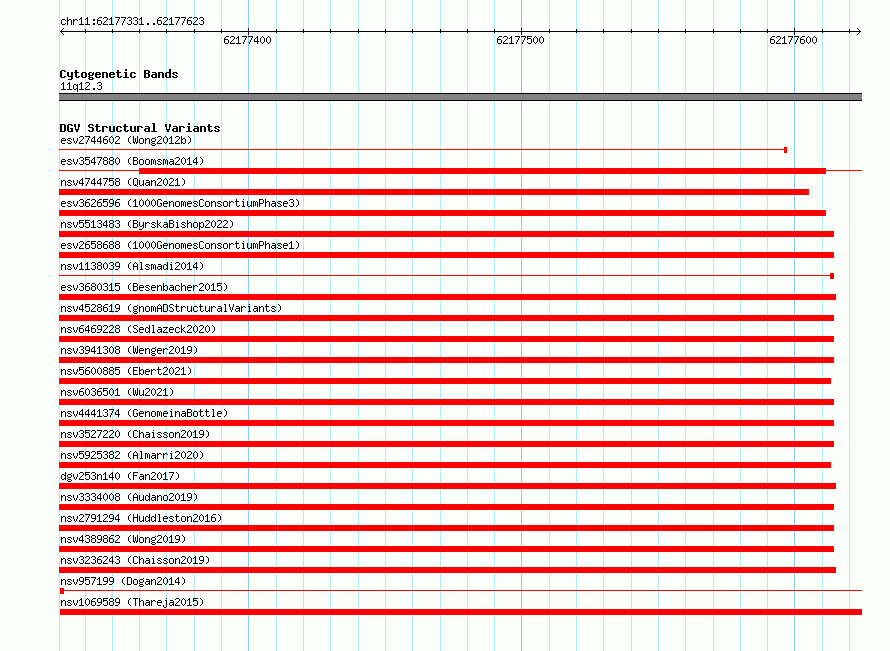Select variant nsv4744758 (Quan2021)
This screenshot has width=890, height=651.
[x=123, y=182]
